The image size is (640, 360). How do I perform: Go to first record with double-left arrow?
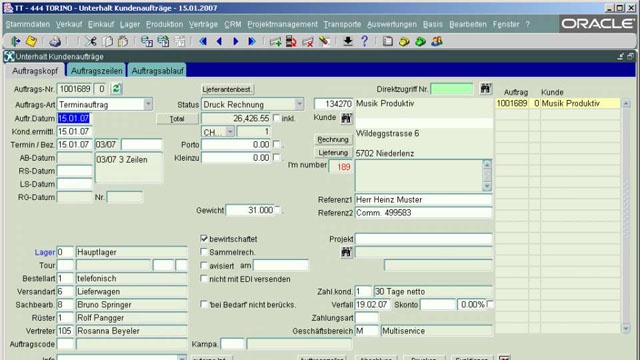tap(203, 41)
